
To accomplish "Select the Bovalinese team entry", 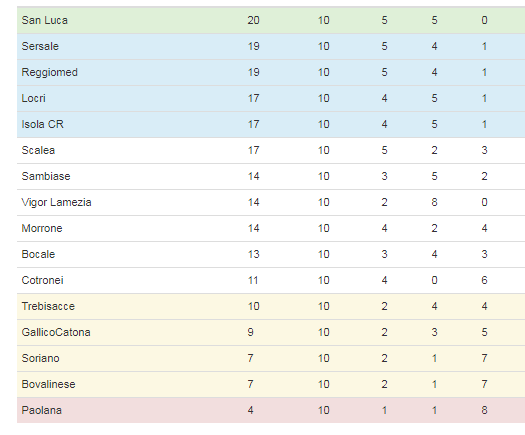I will click(x=49, y=384).
